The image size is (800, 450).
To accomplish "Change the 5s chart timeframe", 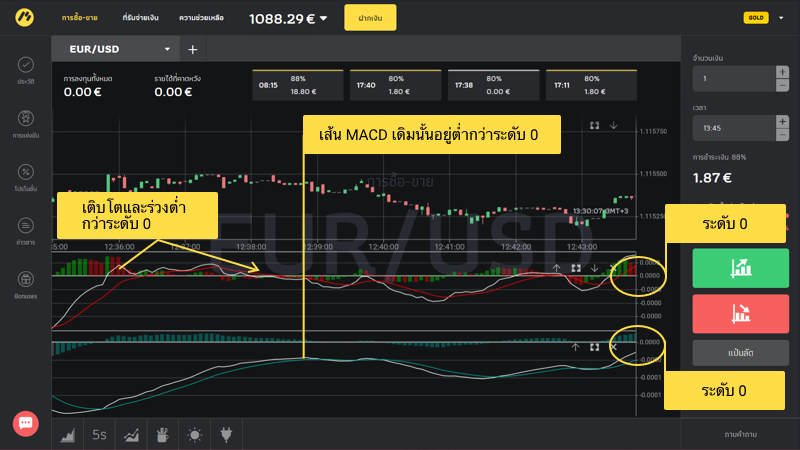I will tap(99, 435).
